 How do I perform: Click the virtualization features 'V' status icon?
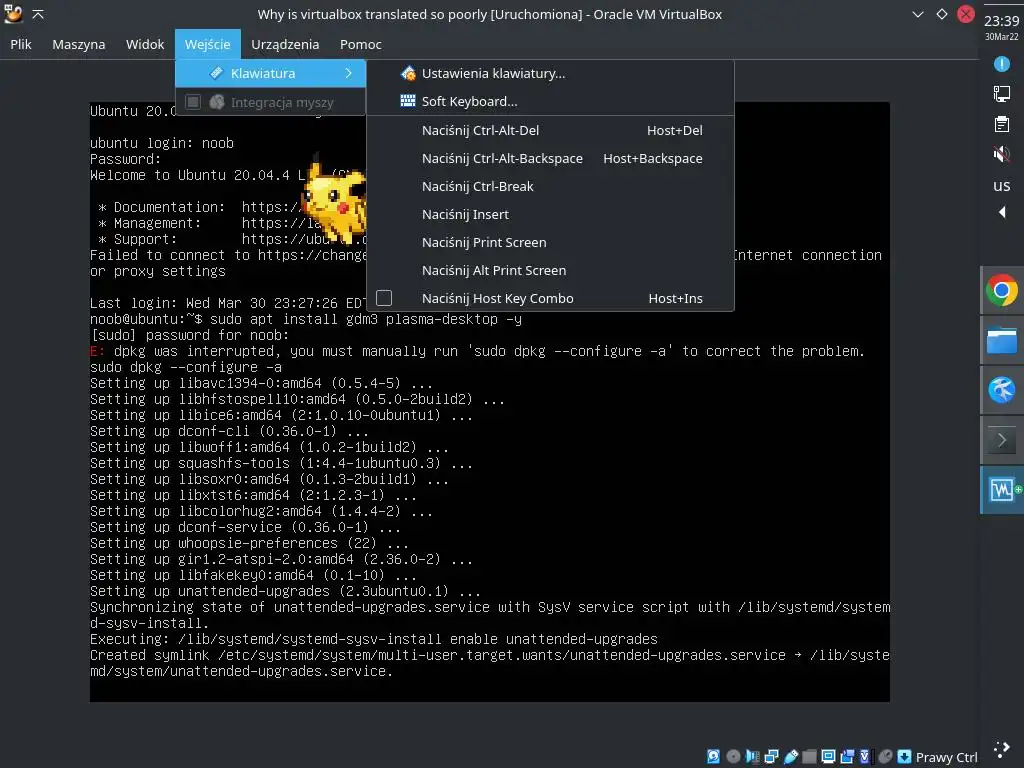coord(865,756)
